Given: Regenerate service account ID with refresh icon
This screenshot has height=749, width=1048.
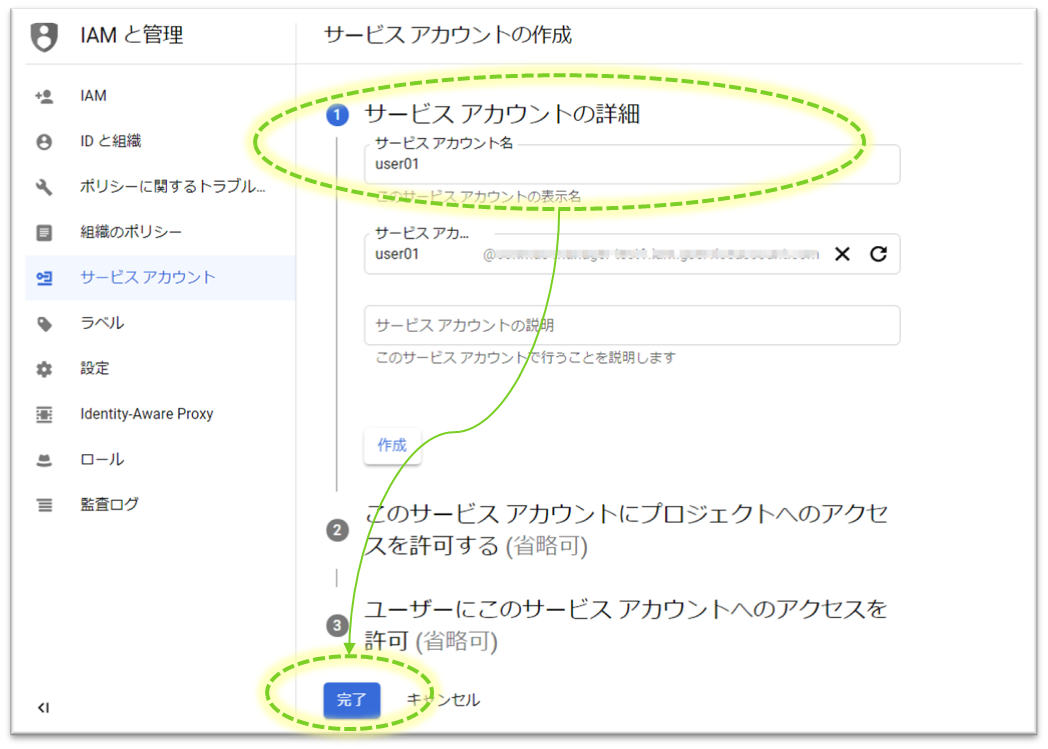Looking at the screenshot, I should (x=878, y=254).
